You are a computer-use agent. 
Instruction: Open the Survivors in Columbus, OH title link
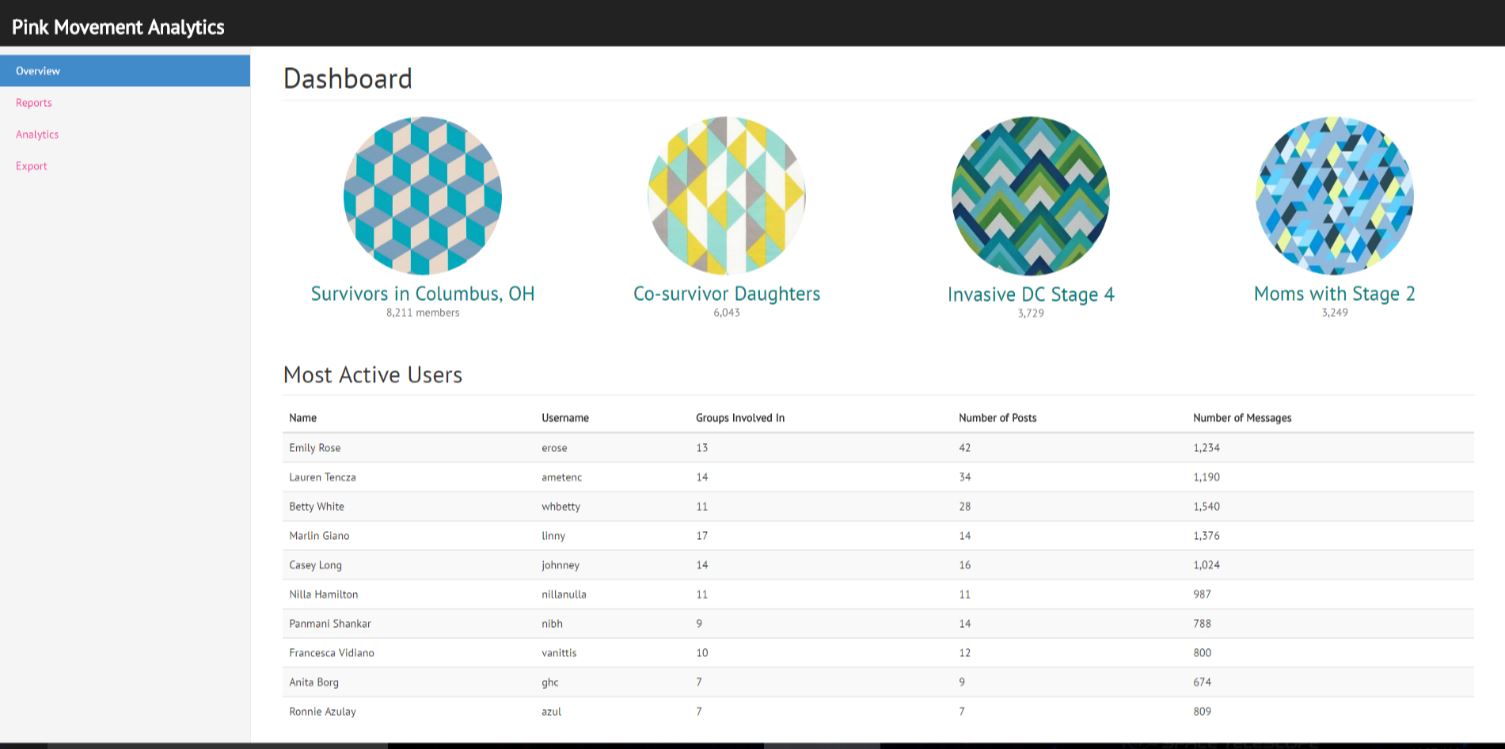click(422, 294)
